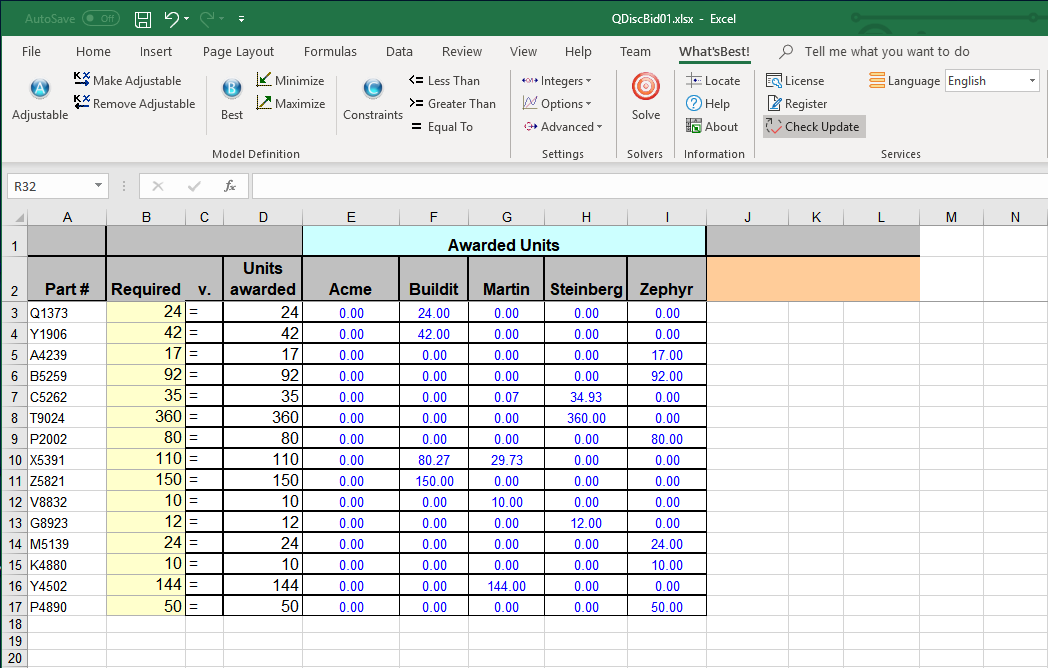This screenshot has height=668, width=1048.
Task: Click Check Update button
Action: pos(813,126)
